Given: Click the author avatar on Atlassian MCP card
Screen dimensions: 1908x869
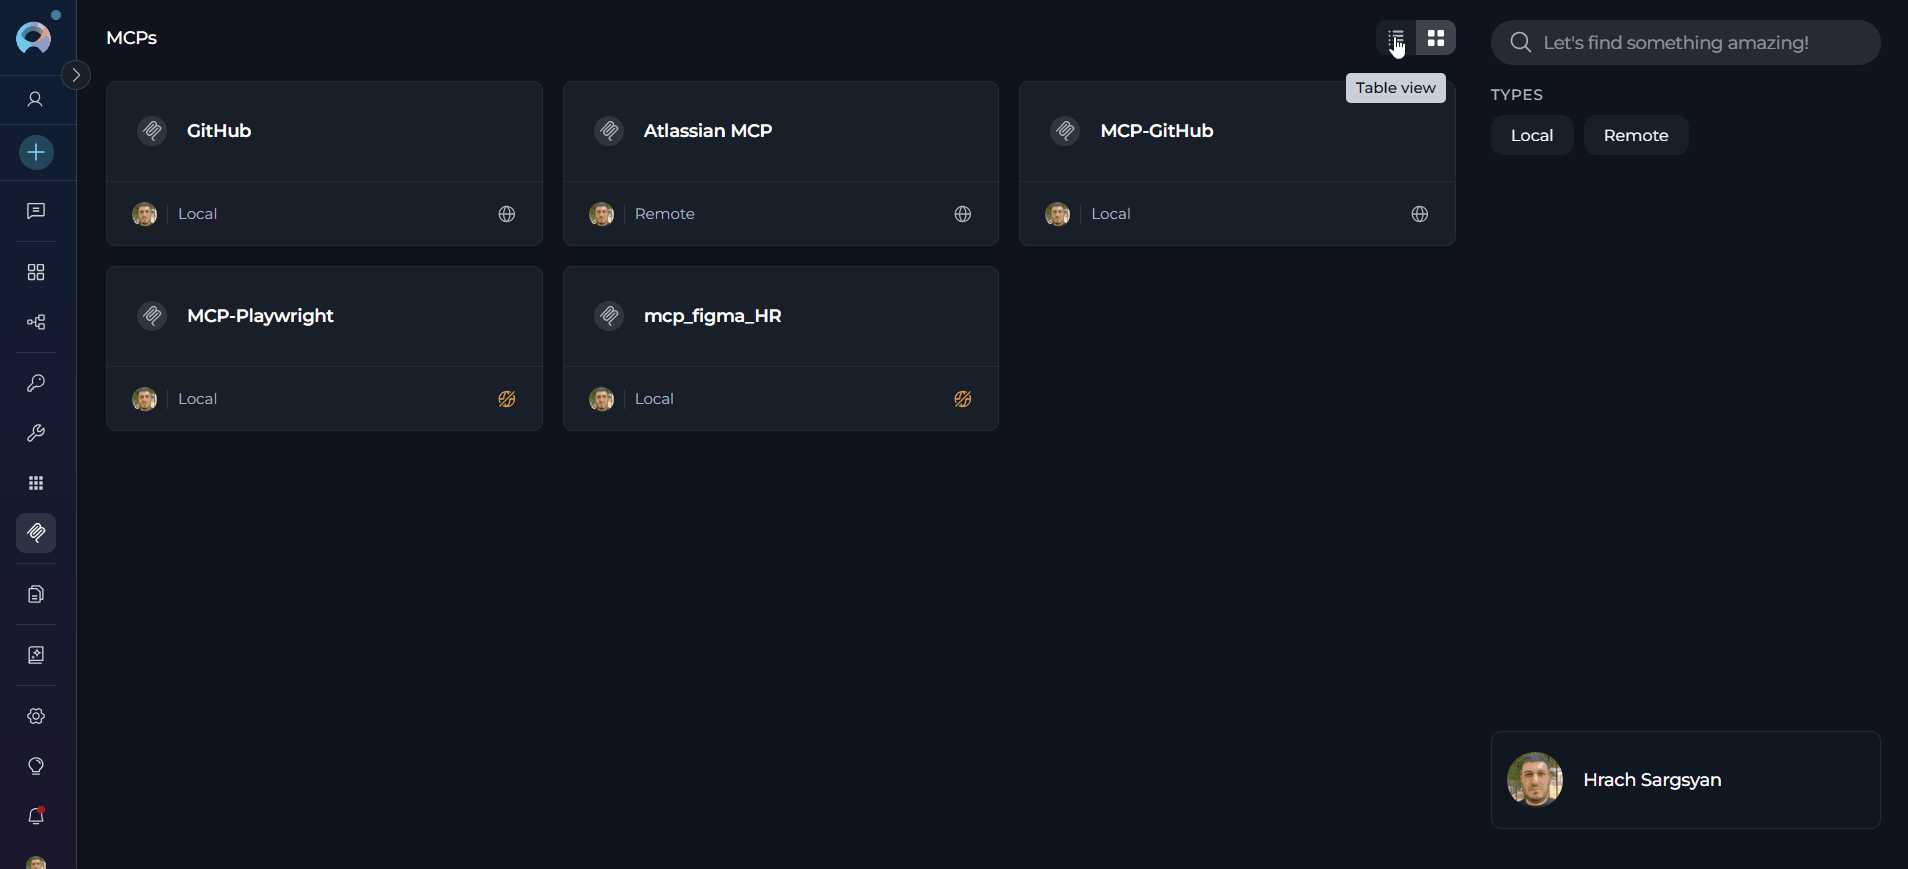Looking at the screenshot, I should point(602,214).
